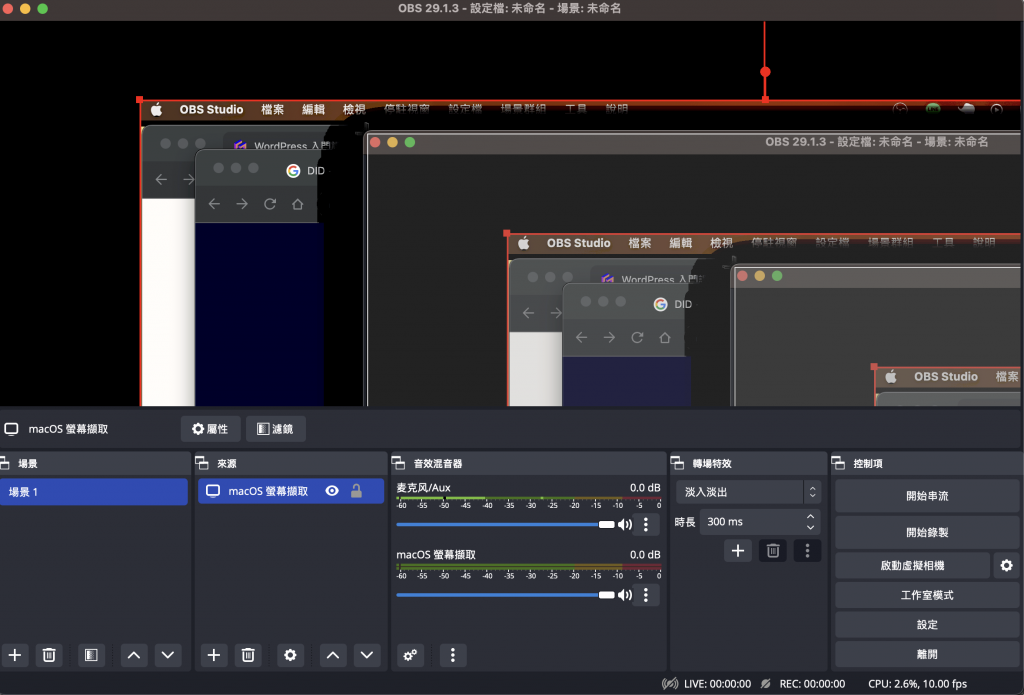
Task: Delete transition with trash button
Action: click(773, 551)
